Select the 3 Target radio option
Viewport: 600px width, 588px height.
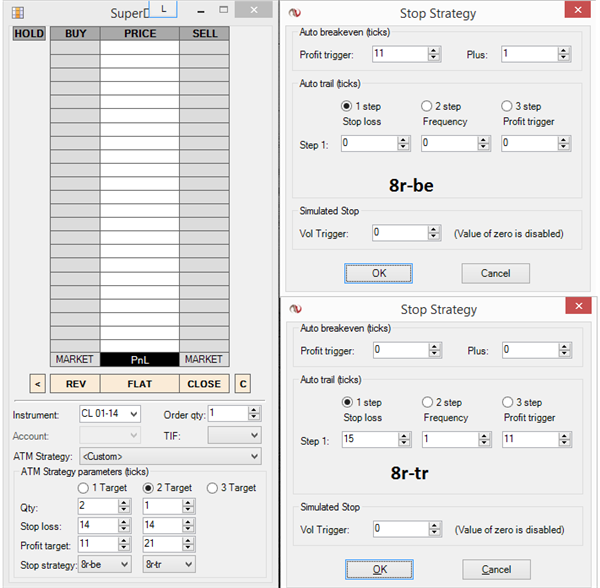tap(213, 488)
